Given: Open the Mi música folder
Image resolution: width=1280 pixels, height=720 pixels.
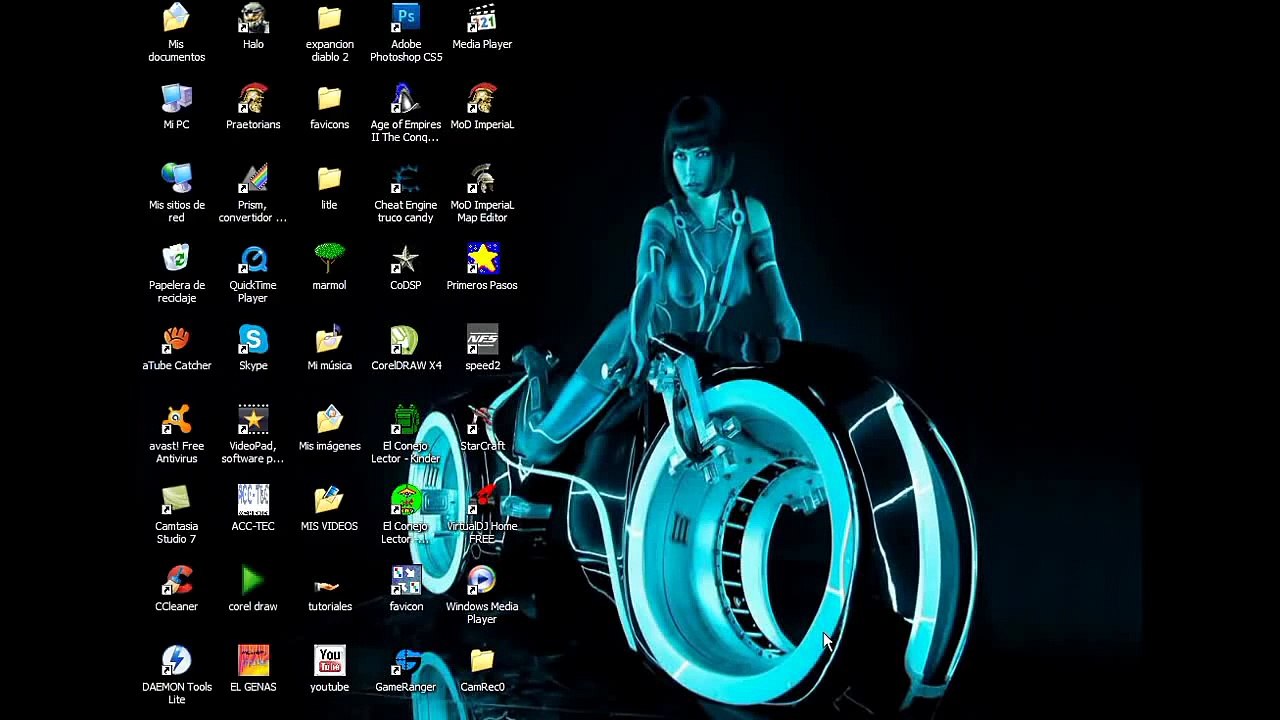Looking at the screenshot, I should [x=329, y=339].
